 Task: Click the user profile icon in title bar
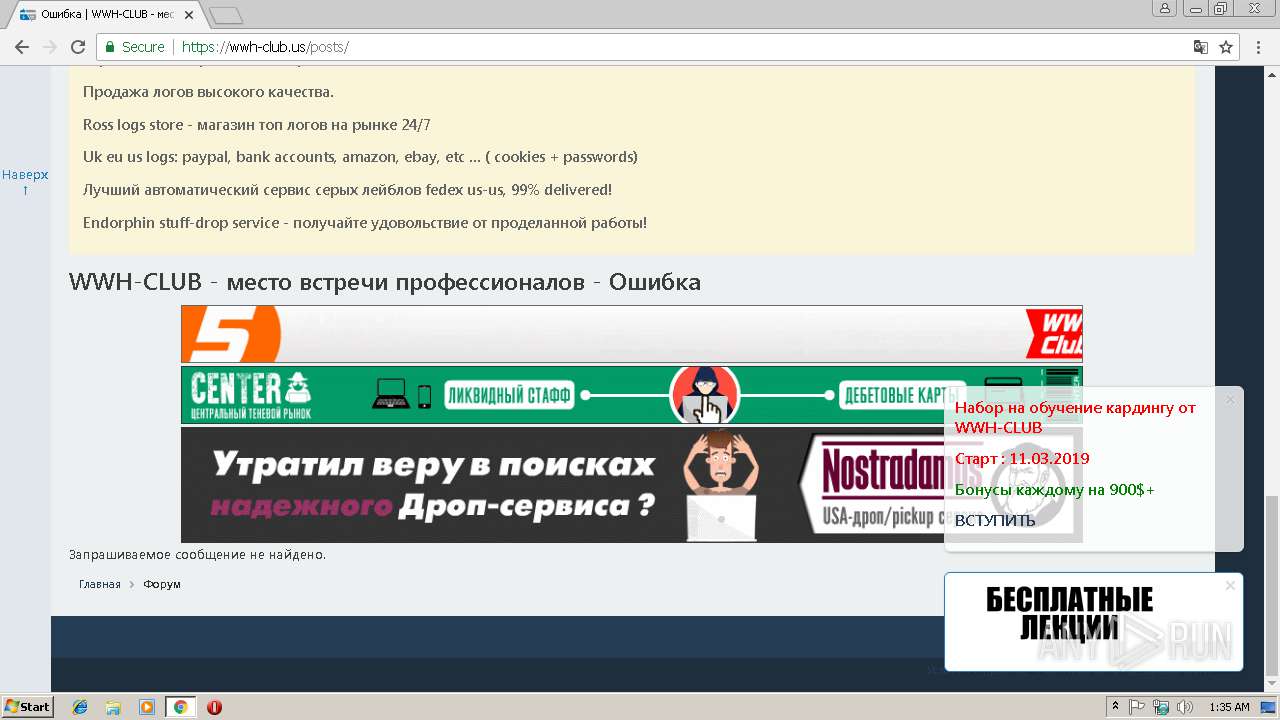[x=1164, y=9]
